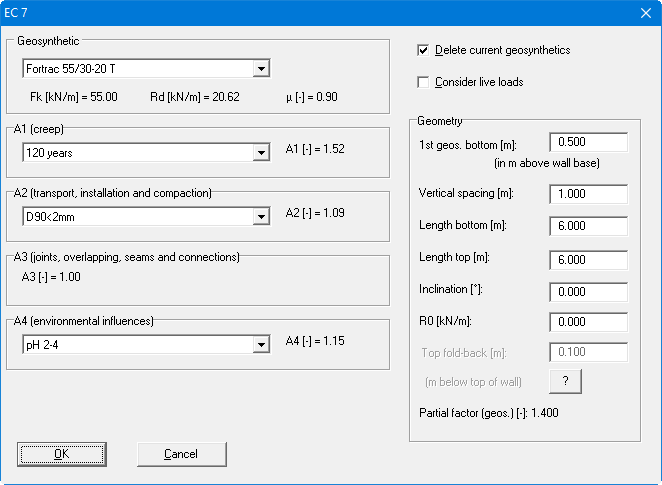Open the A2 transport and installation dropdown arrow

(261, 216)
